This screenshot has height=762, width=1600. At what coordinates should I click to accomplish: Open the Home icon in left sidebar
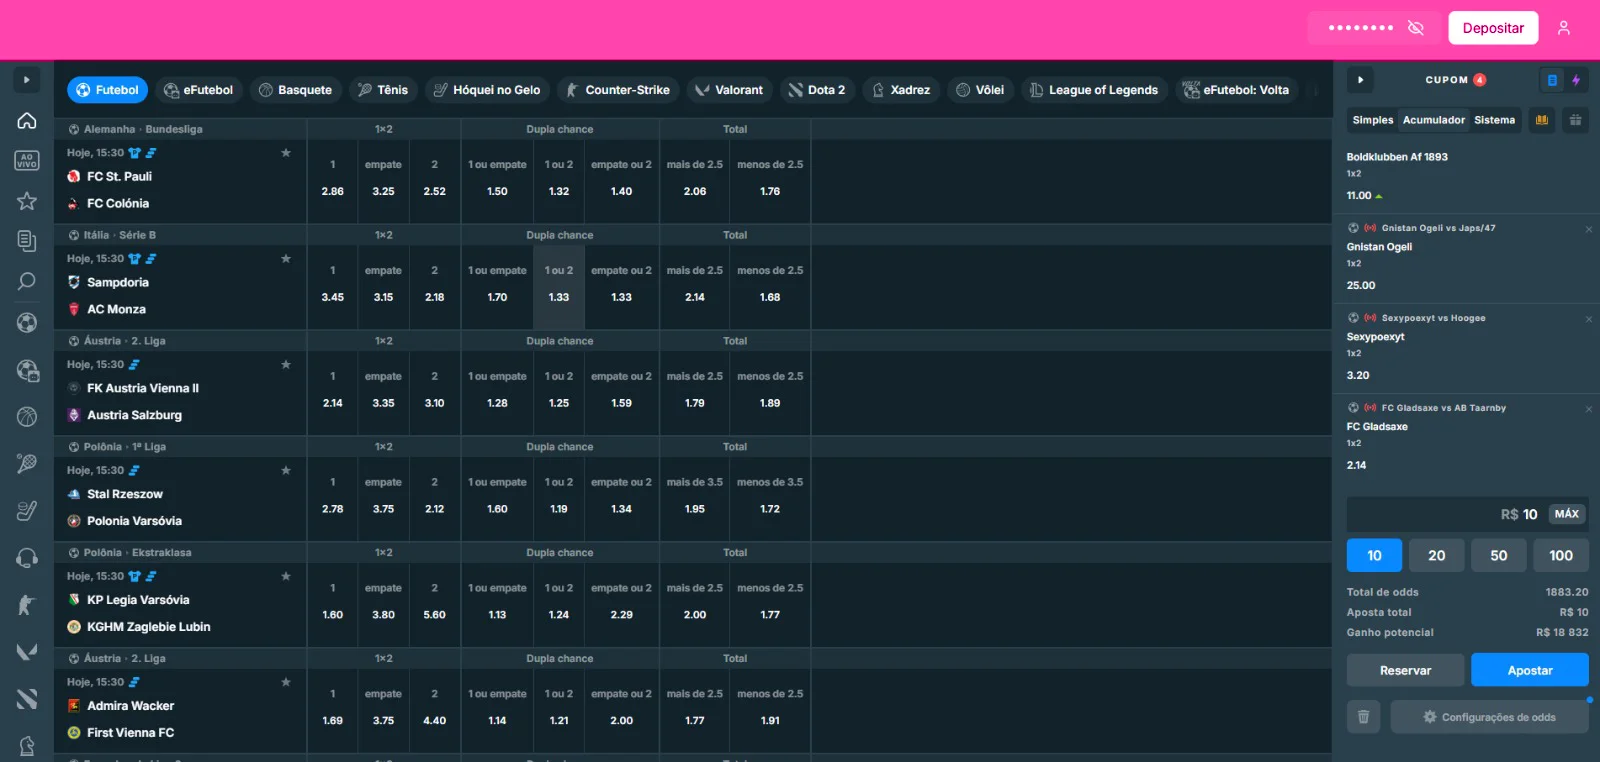27,121
